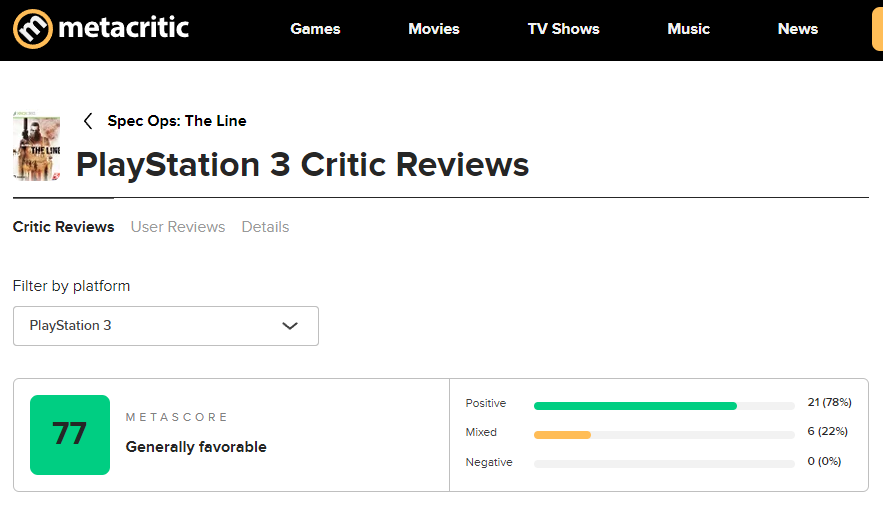
Task: Switch to the User Reviews tab
Action: click(178, 226)
